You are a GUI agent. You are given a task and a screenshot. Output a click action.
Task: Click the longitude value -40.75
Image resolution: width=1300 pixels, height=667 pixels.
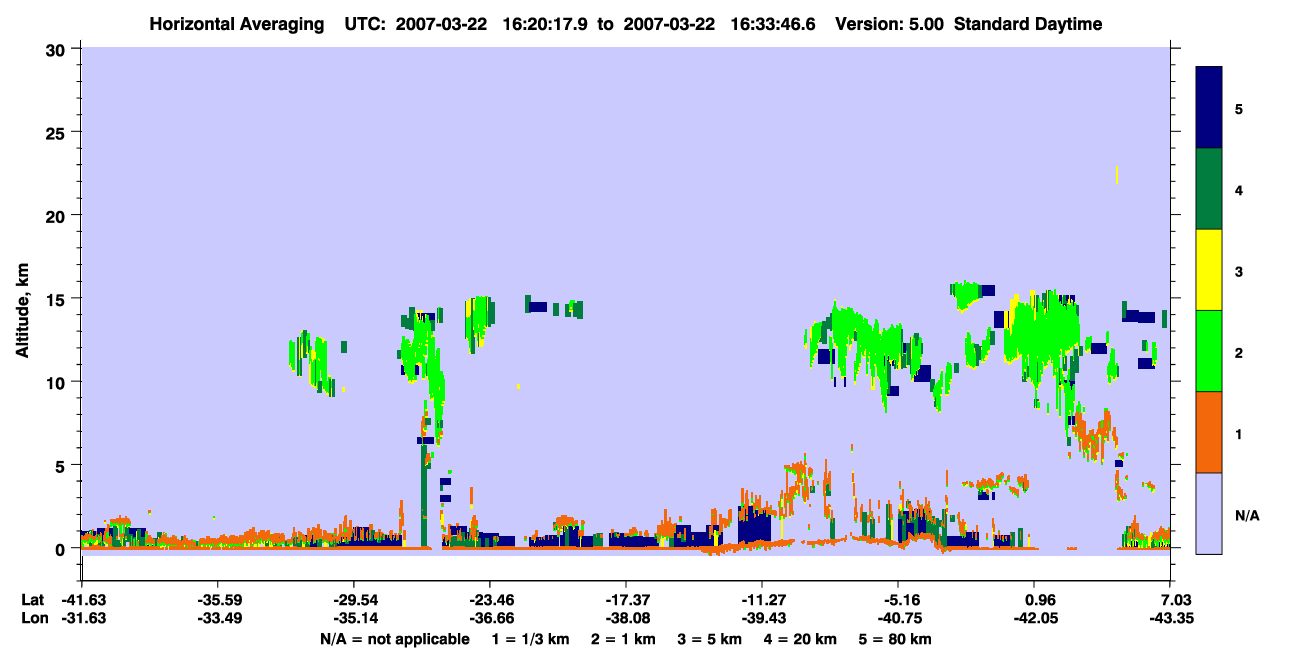coord(898,618)
